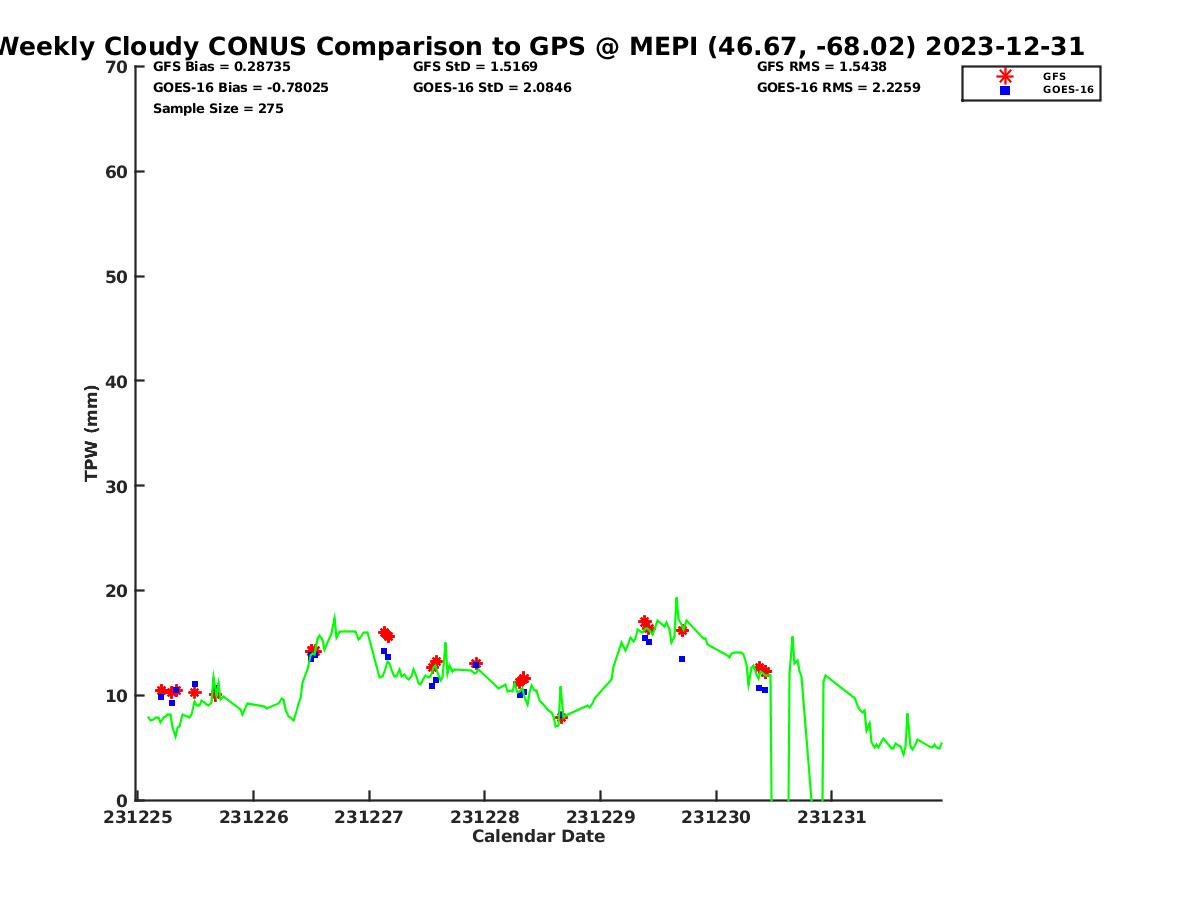Click the Calendar Date x-axis label

coord(538,837)
